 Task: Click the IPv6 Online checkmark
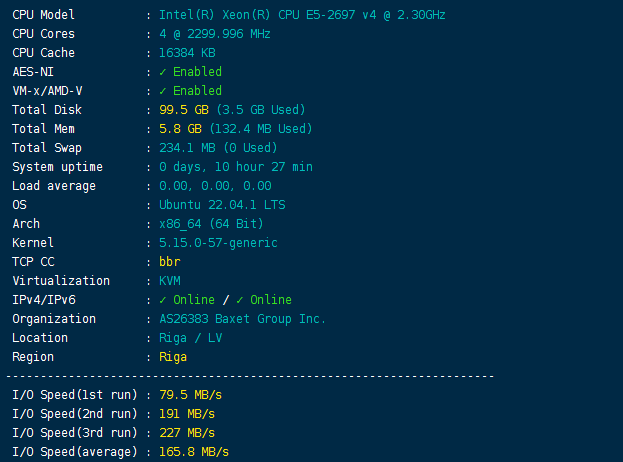point(240,300)
